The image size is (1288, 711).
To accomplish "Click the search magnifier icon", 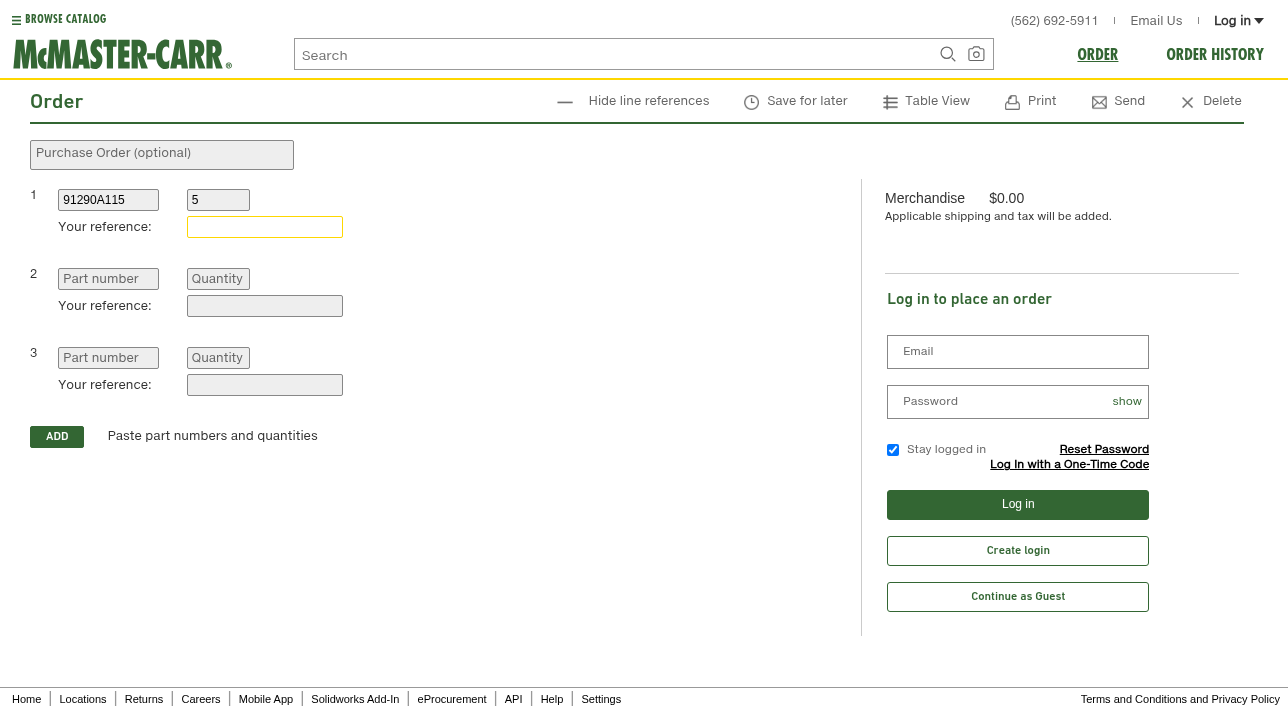I will click(x=948, y=55).
